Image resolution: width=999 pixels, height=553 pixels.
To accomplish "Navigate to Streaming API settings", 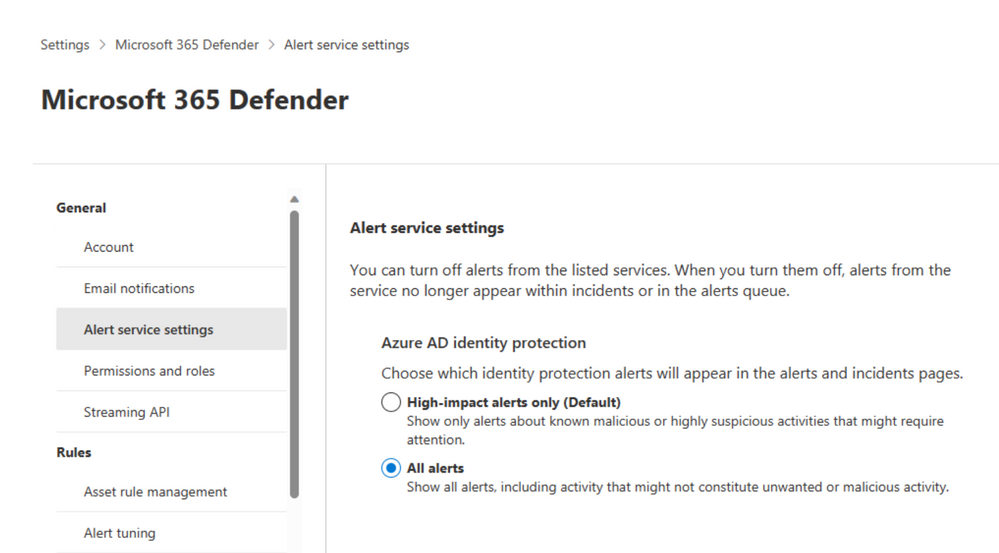I will point(127,412).
